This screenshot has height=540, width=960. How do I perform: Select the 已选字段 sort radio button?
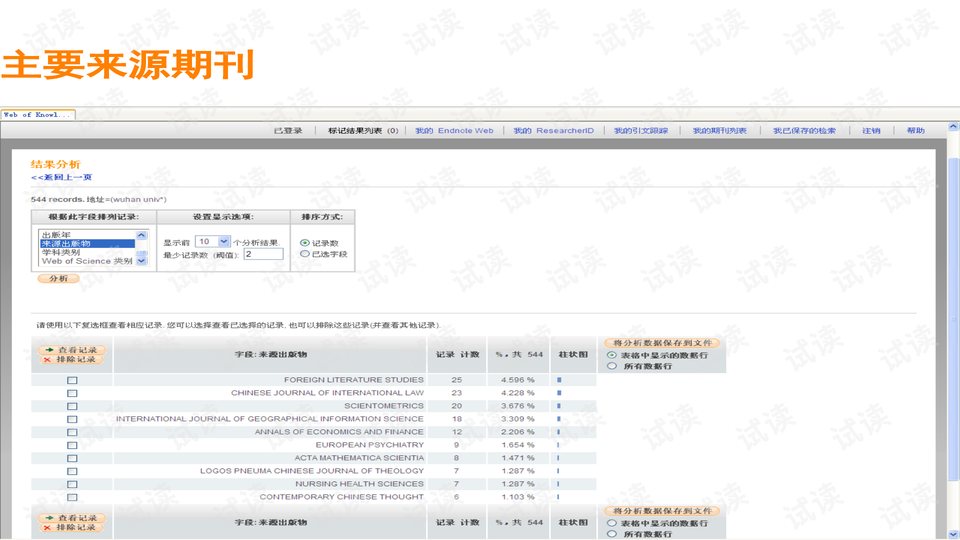tap(304, 253)
